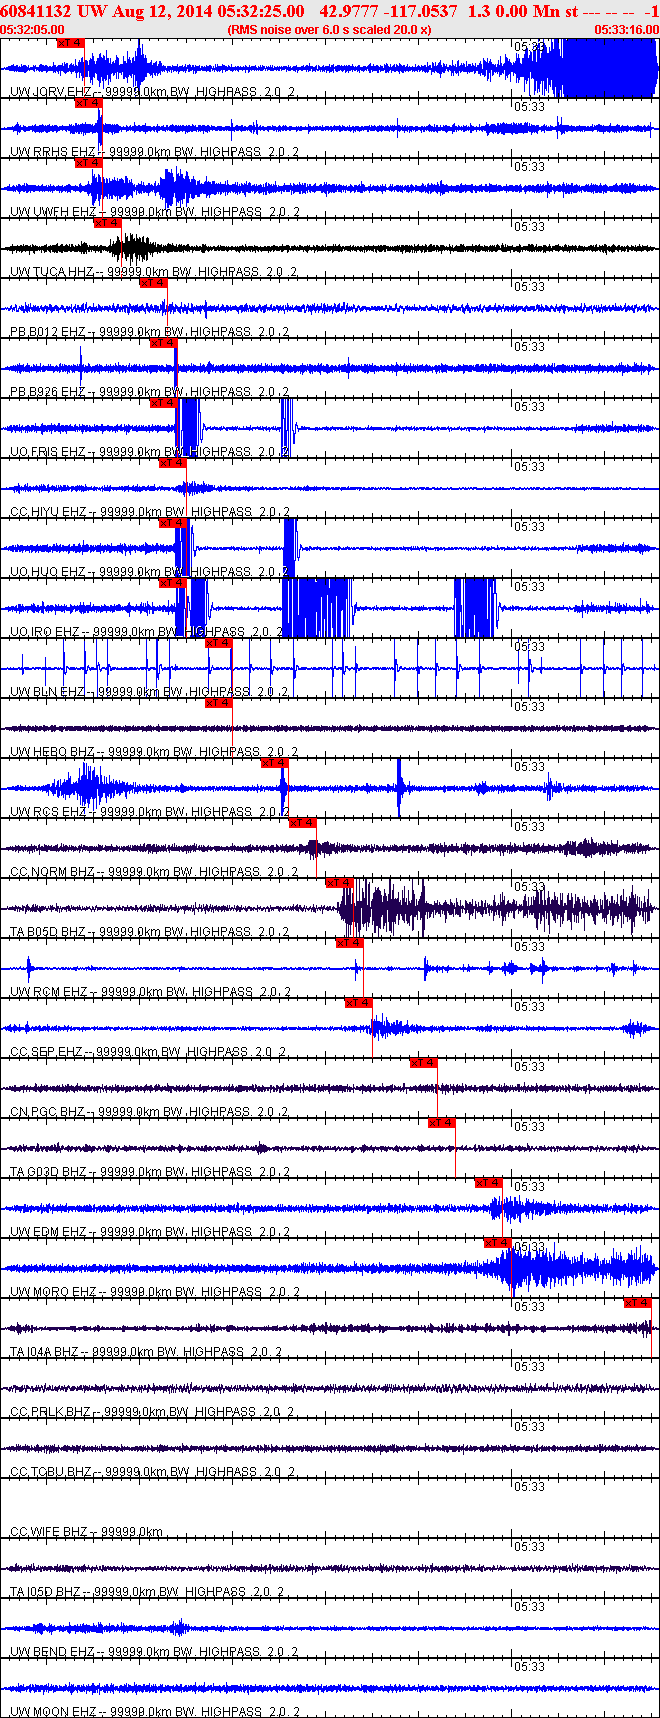The image size is (660, 1718).
Task: Select the red pick flag on UW MORO trace
Action: 498,1243
